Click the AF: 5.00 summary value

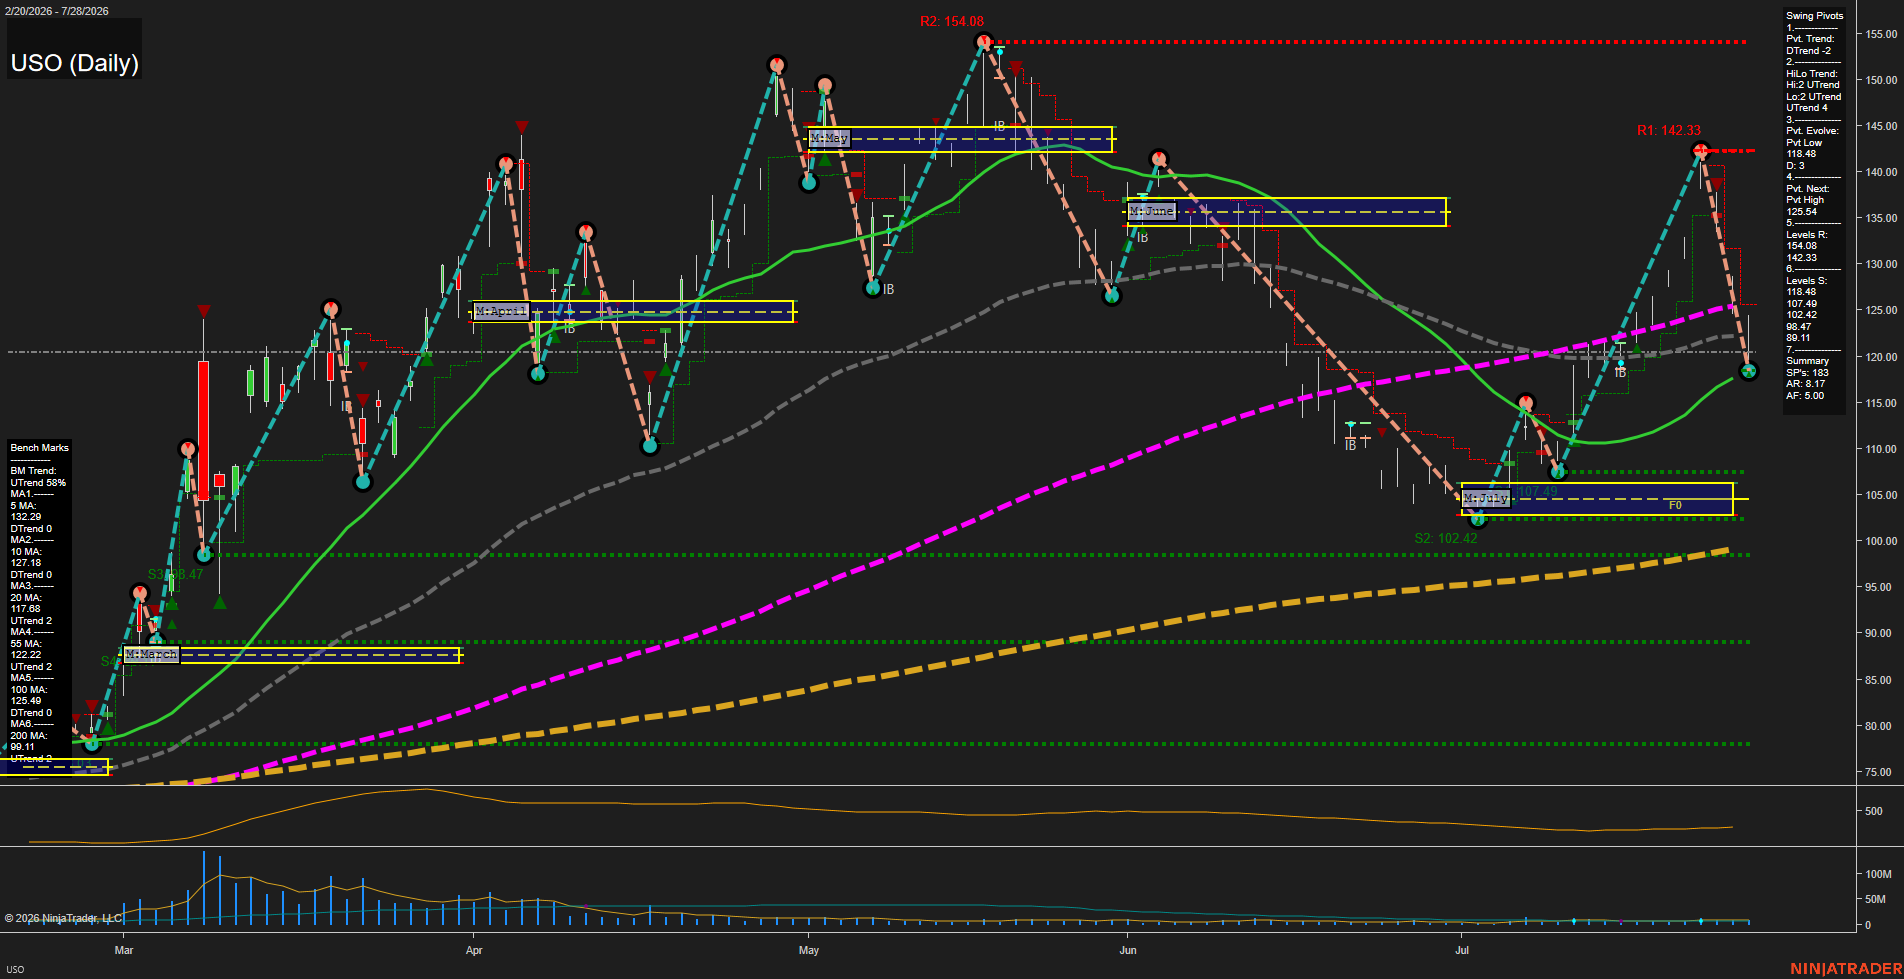pos(1805,396)
